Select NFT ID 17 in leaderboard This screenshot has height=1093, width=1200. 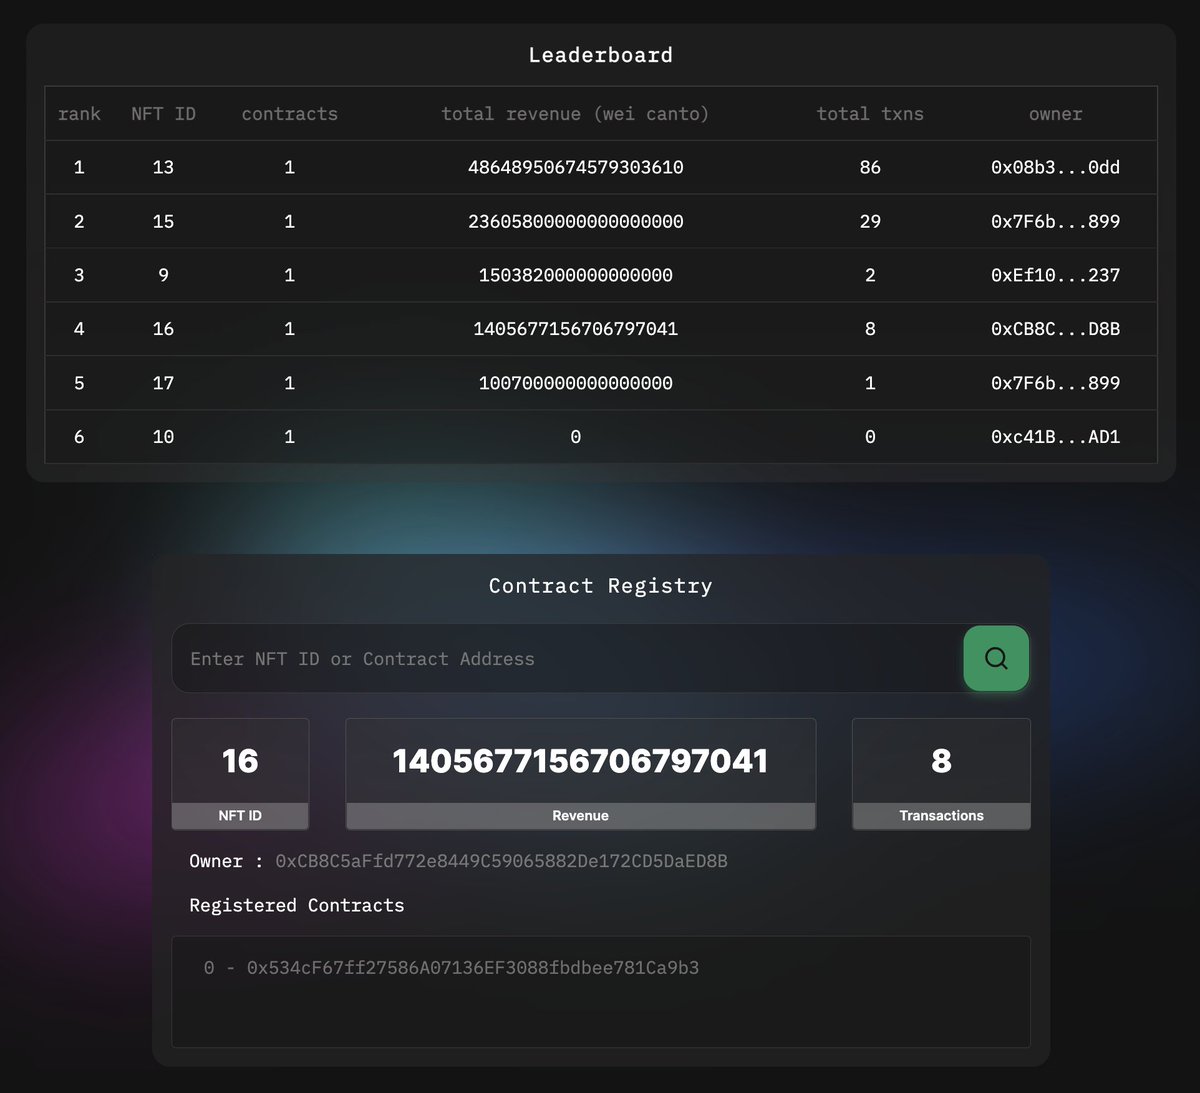coord(163,383)
